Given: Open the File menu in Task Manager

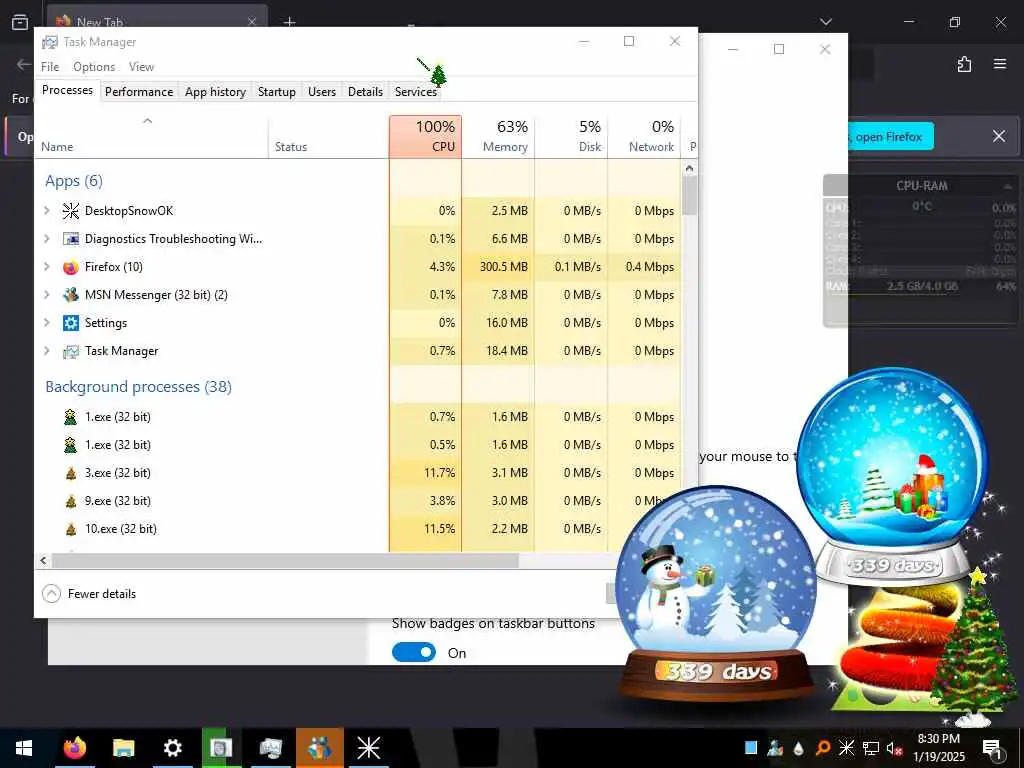Looking at the screenshot, I should [x=50, y=67].
